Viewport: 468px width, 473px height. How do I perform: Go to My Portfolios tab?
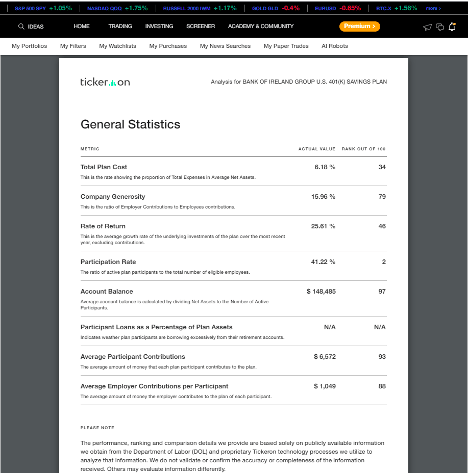coord(29,46)
